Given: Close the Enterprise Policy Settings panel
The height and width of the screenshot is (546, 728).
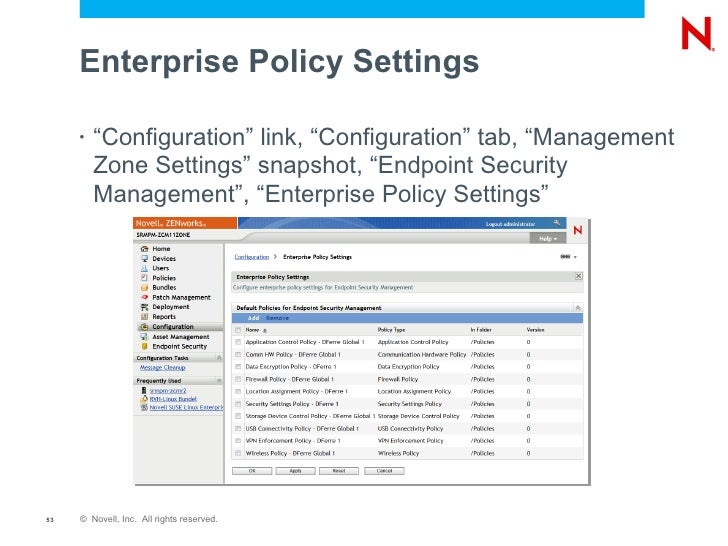Looking at the screenshot, I should click(x=578, y=276).
